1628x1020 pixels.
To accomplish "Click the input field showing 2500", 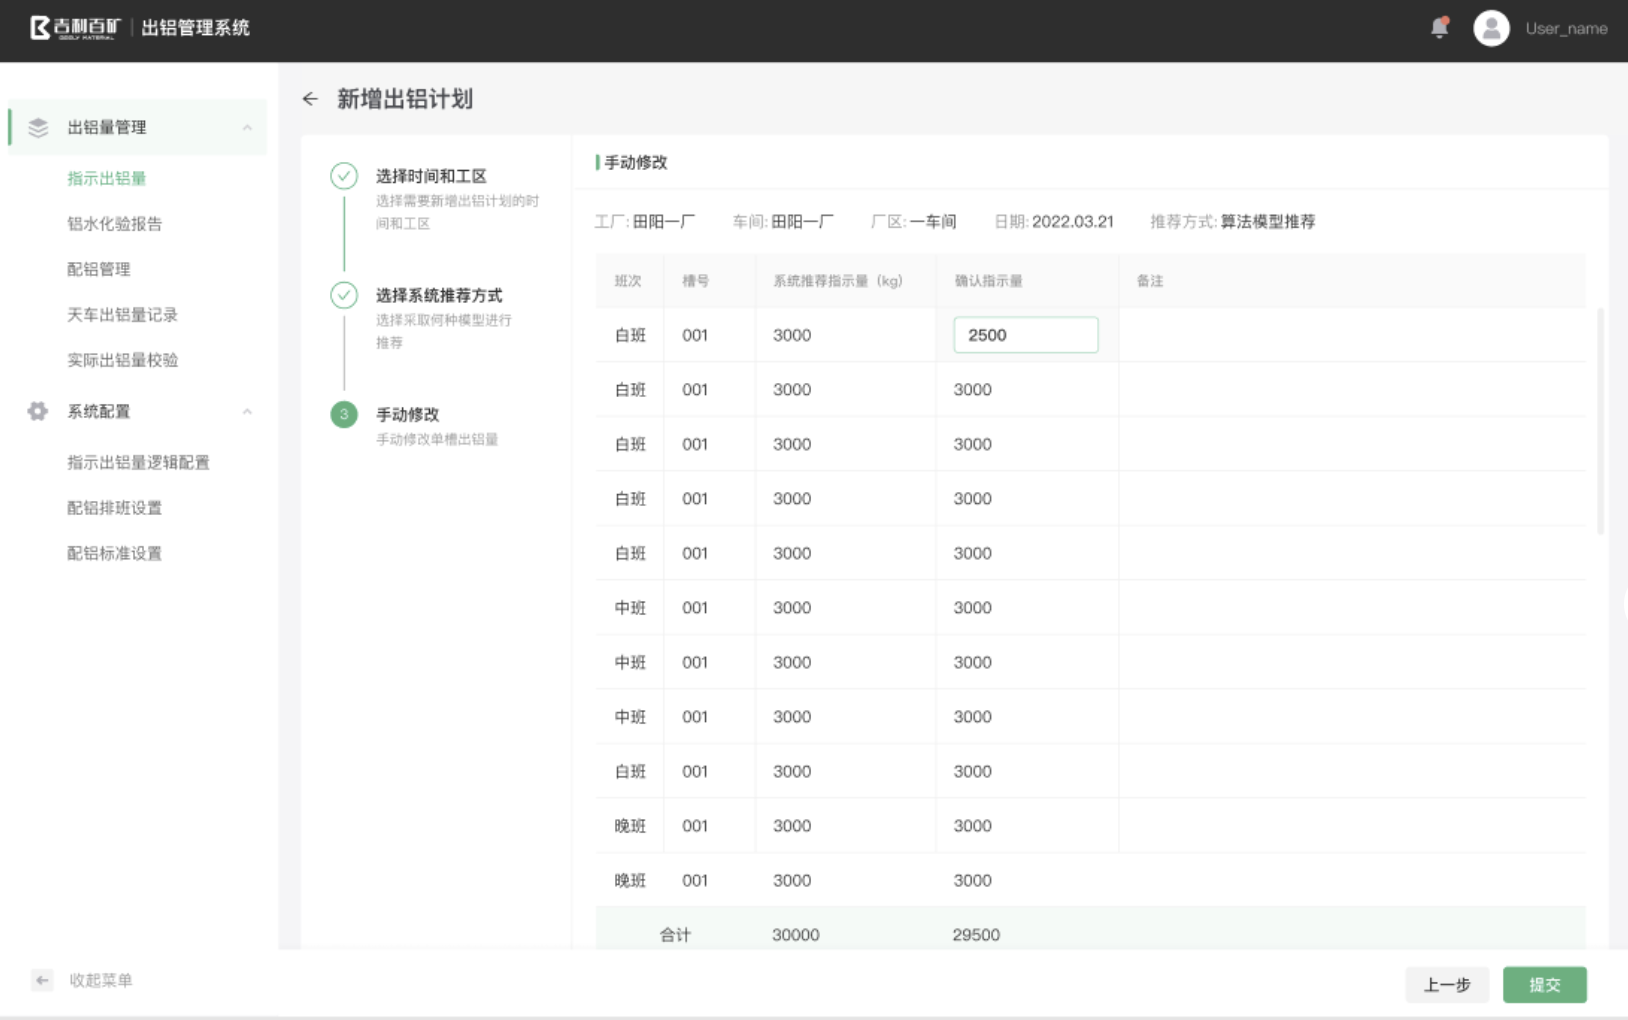I will click(x=1025, y=335).
